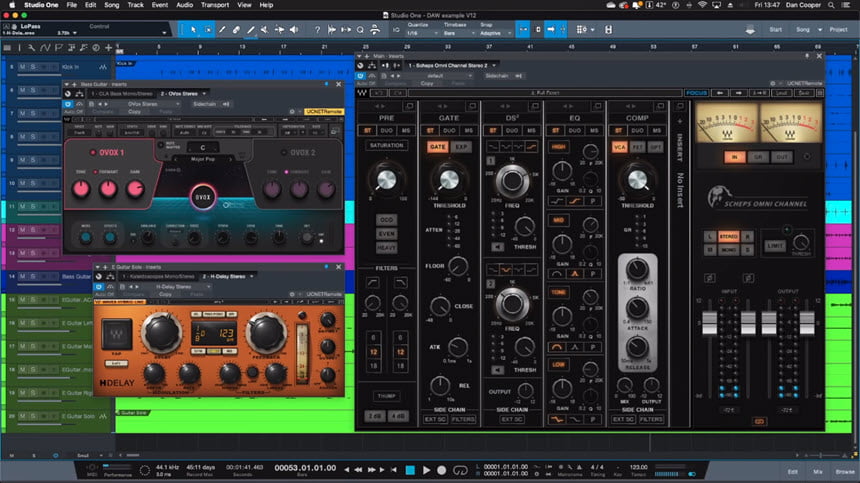Click the FOCUS button in the Scheps plugin

pos(697,93)
